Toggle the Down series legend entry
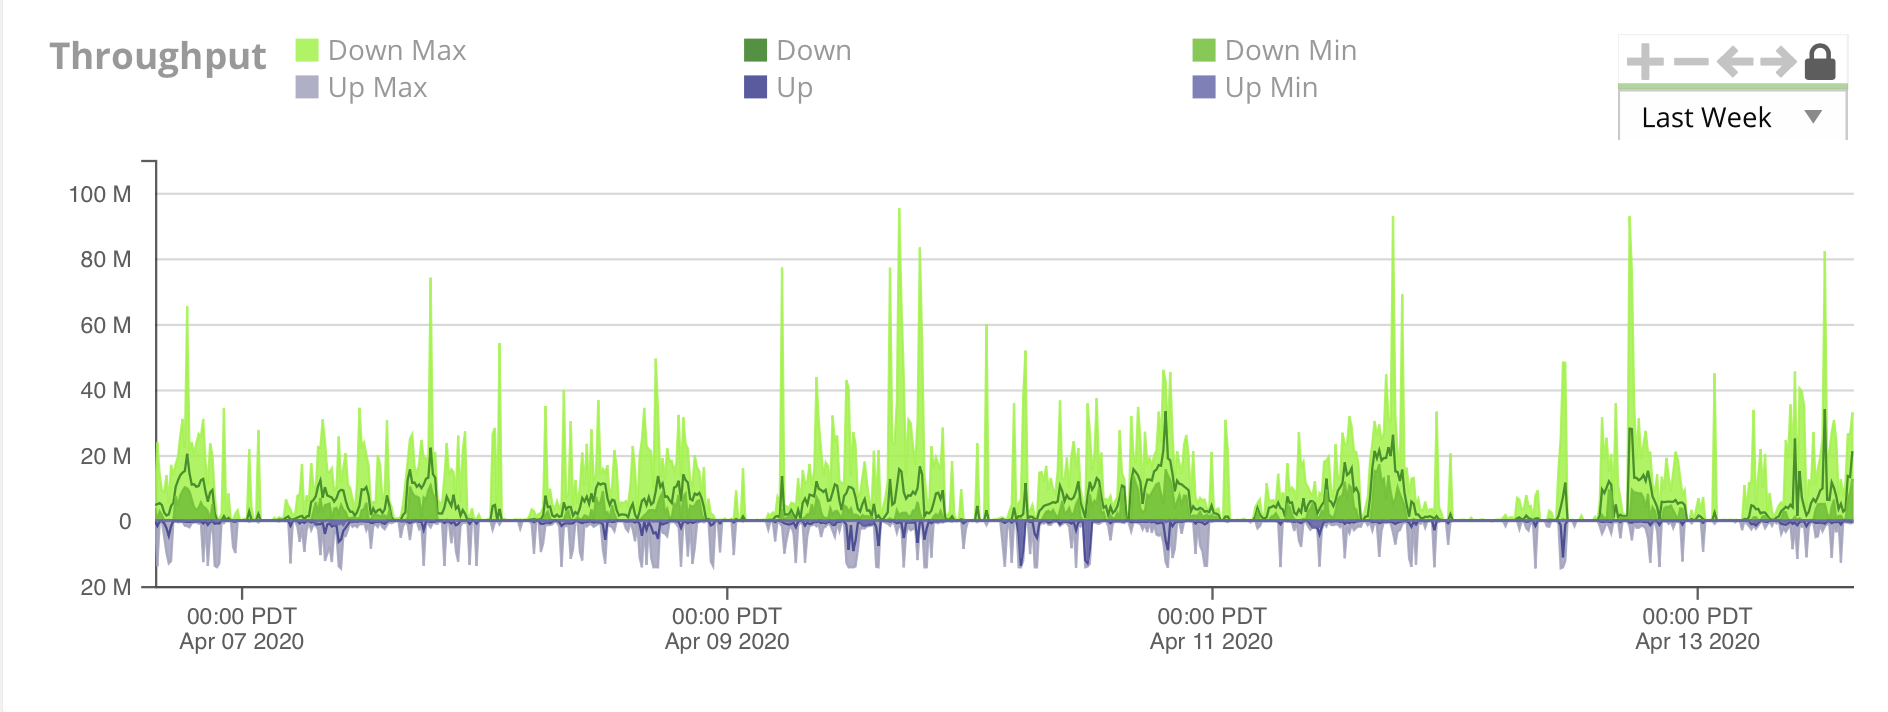The image size is (1888, 712). tap(798, 50)
